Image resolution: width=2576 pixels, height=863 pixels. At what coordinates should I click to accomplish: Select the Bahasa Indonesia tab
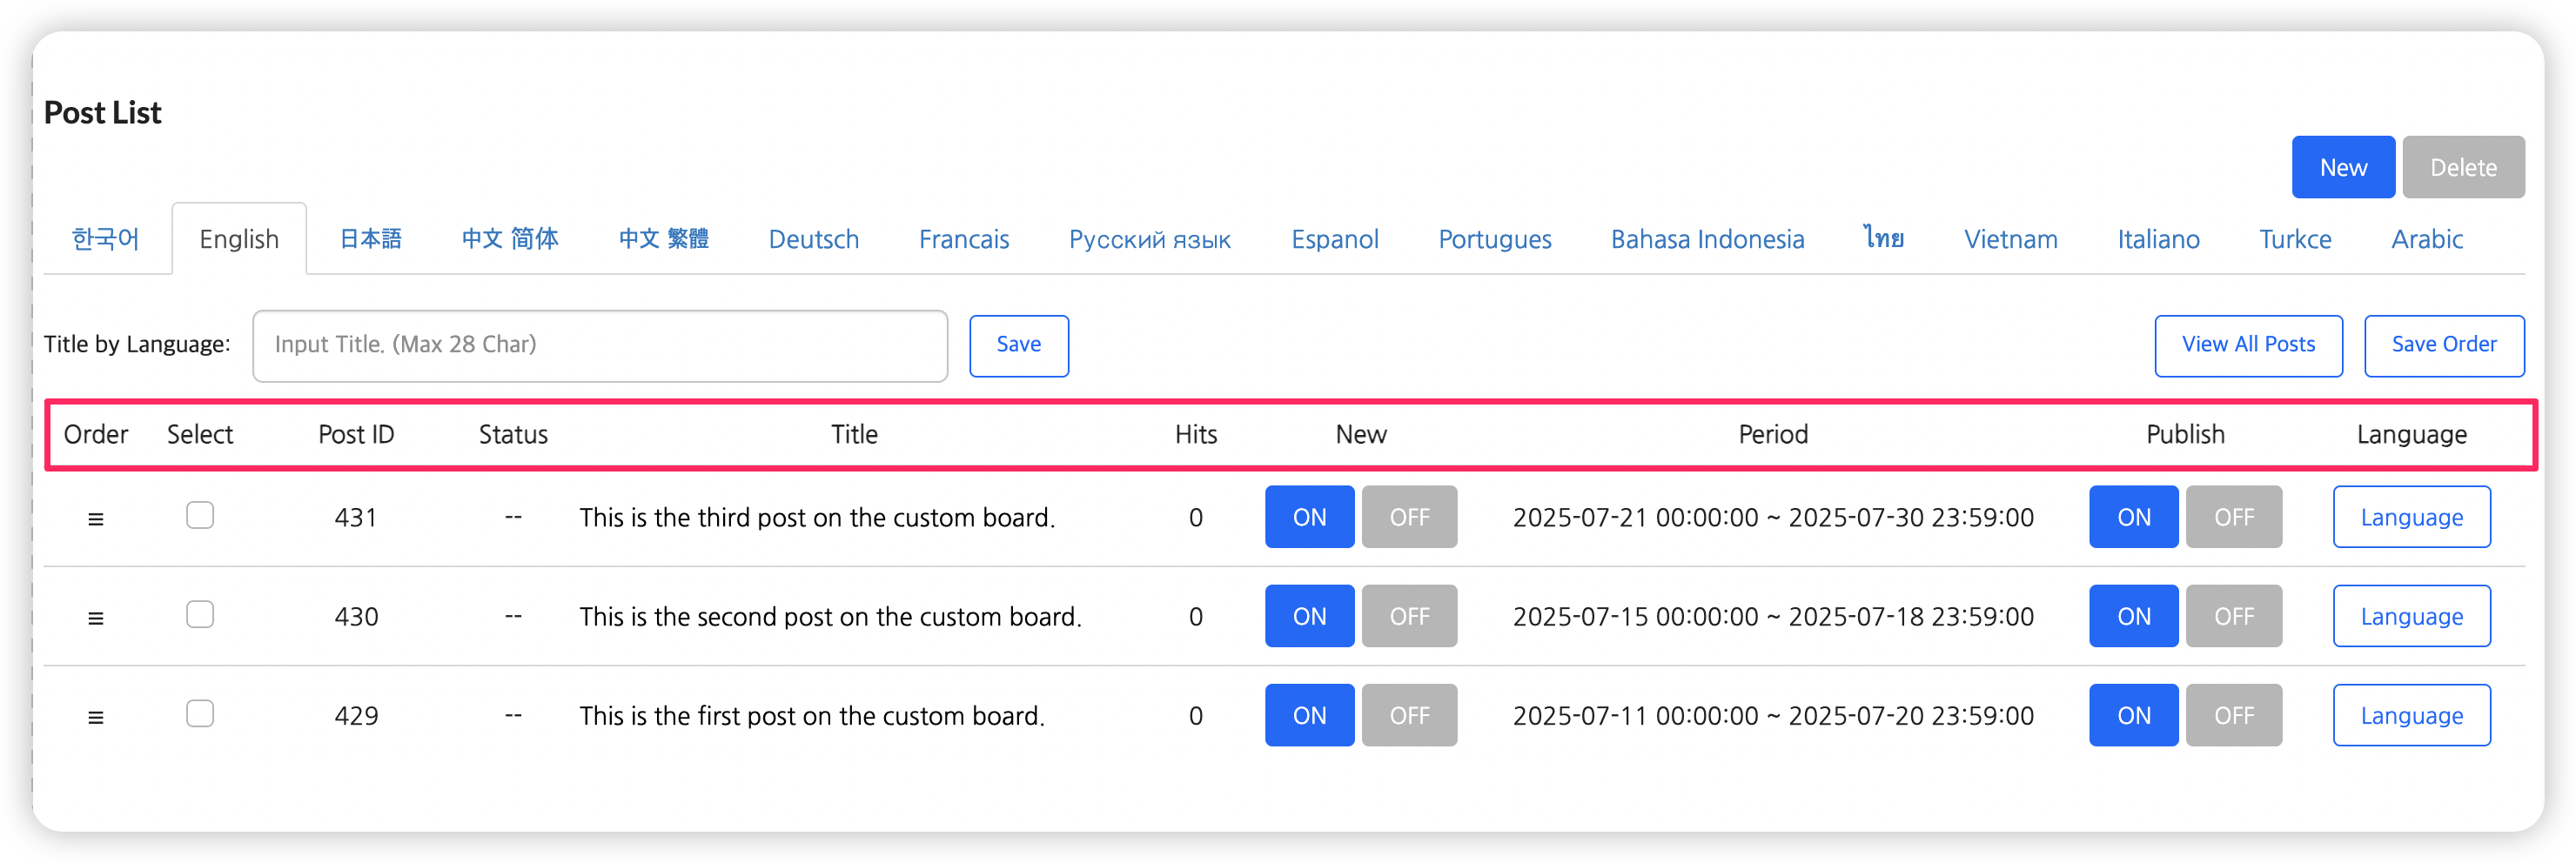[x=1707, y=239]
